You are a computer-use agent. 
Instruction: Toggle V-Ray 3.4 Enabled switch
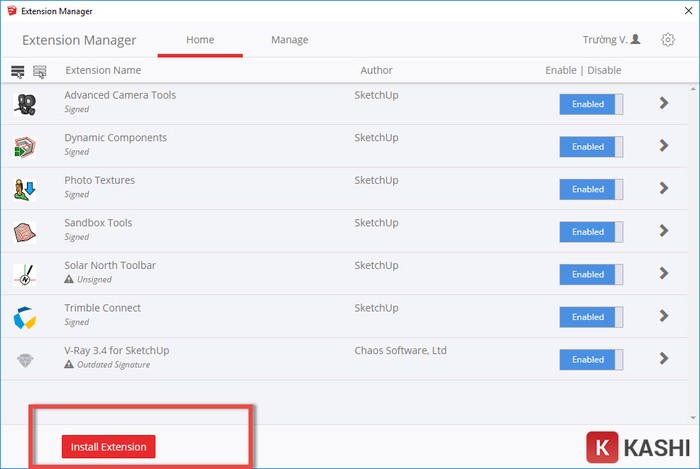coord(591,360)
